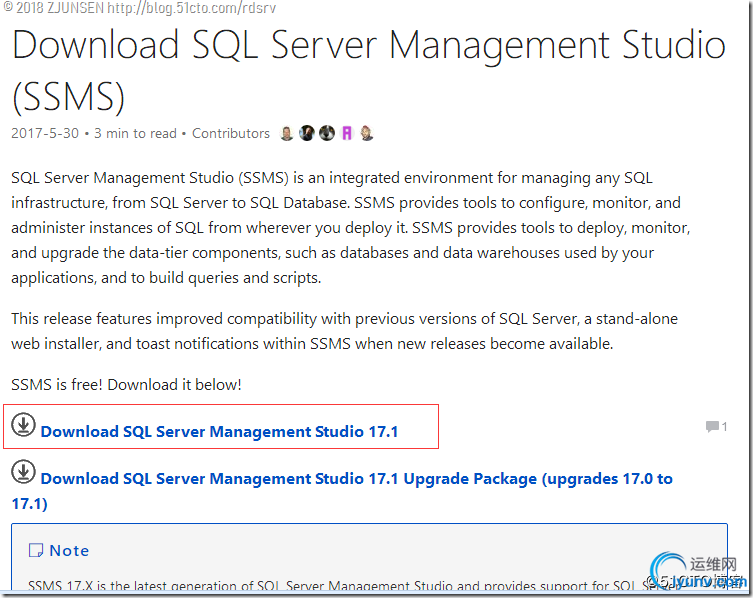Viewport: 753px width, 598px height.
Task: Click the paragraph starting 'This release features improved compatibility'
Action: click(344, 331)
